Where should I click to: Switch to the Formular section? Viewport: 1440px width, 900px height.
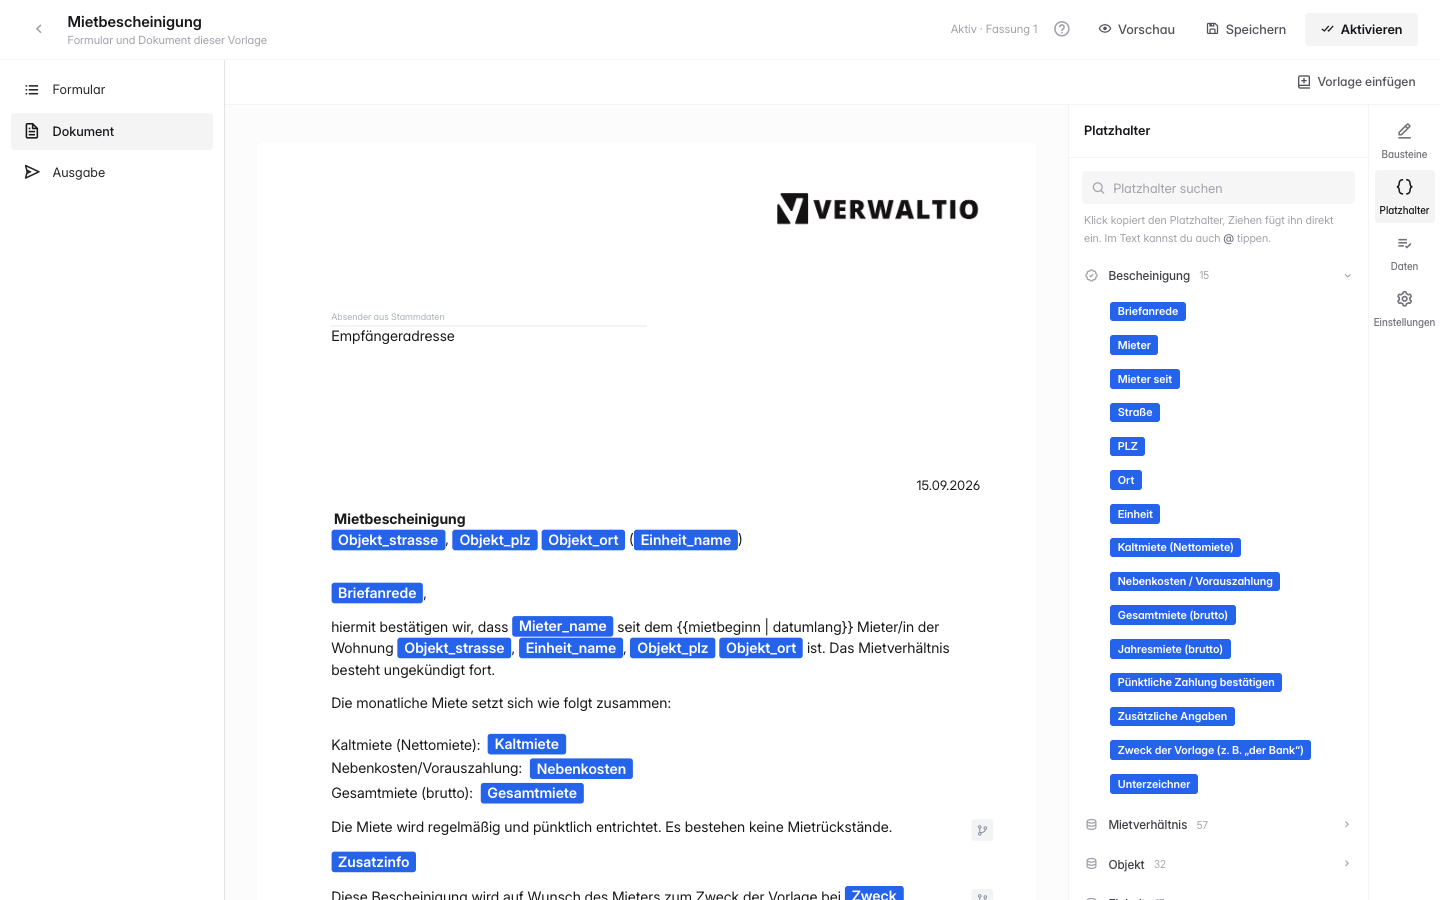tap(112, 90)
